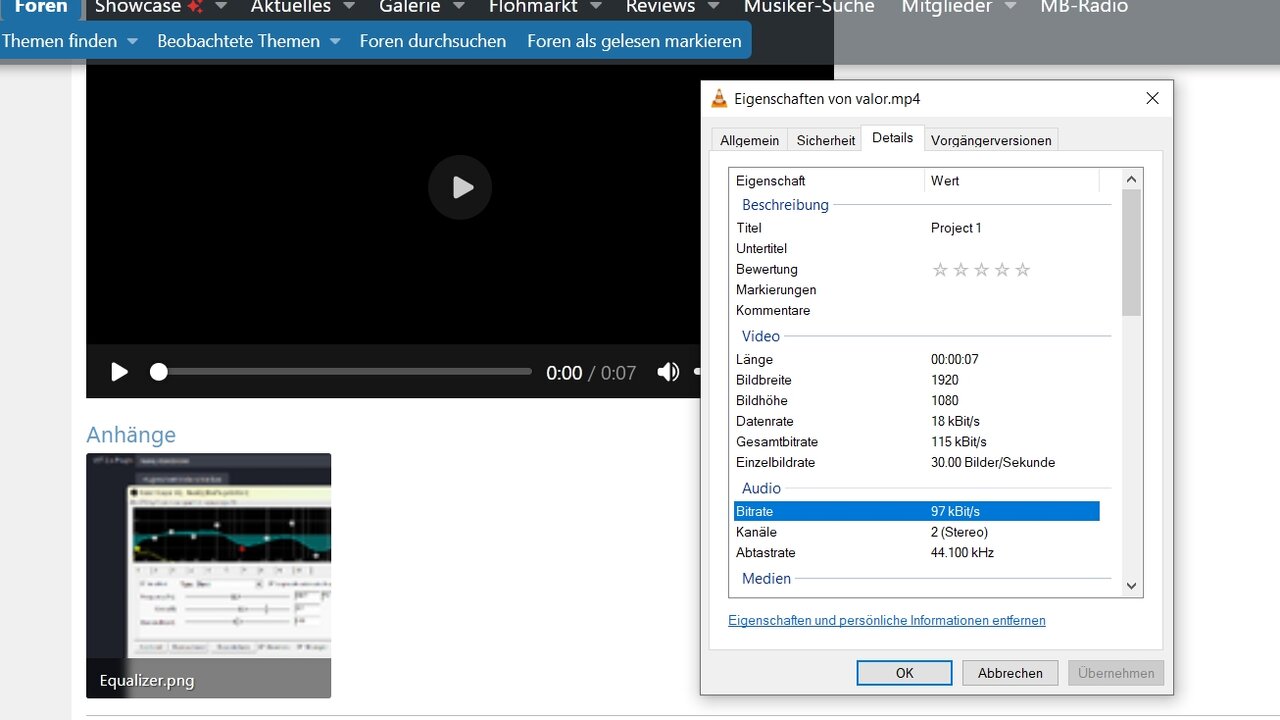Set rating using the first star
This screenshot has width=1280, height=720.
(x=940, y=270)
